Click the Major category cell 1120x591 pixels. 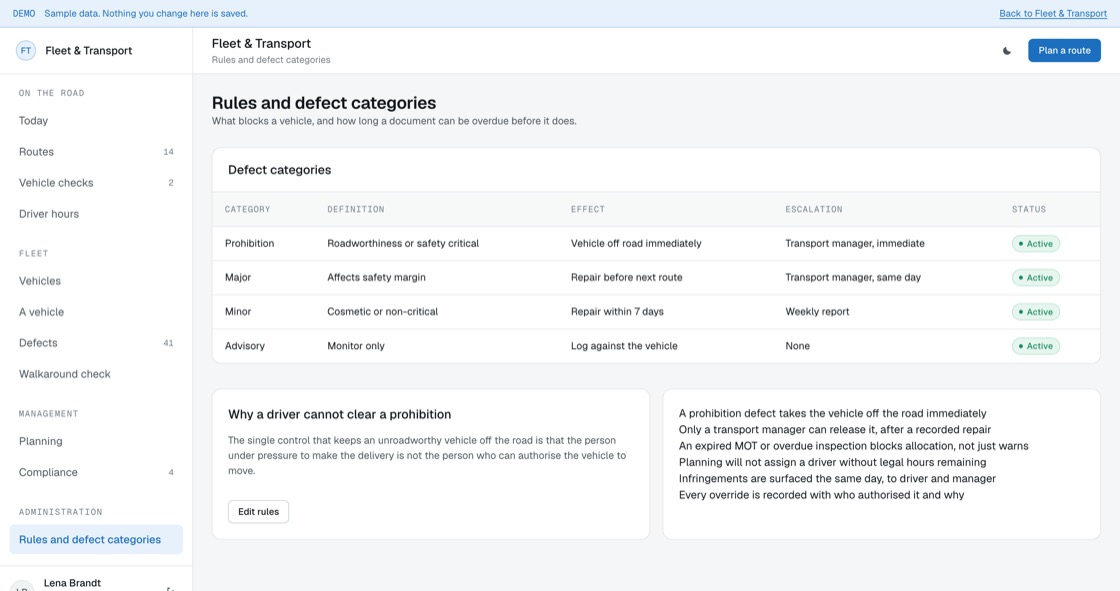tap(238, 277)
